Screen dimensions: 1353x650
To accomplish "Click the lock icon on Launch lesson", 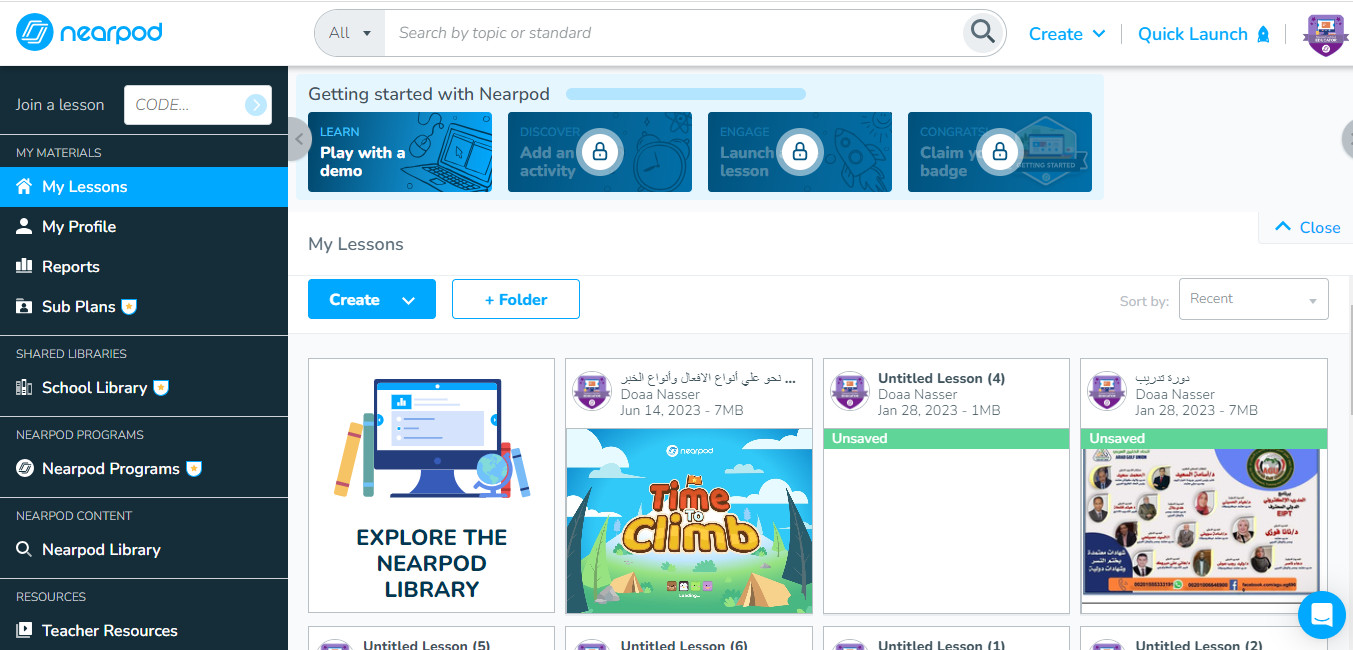I will 799,152.
